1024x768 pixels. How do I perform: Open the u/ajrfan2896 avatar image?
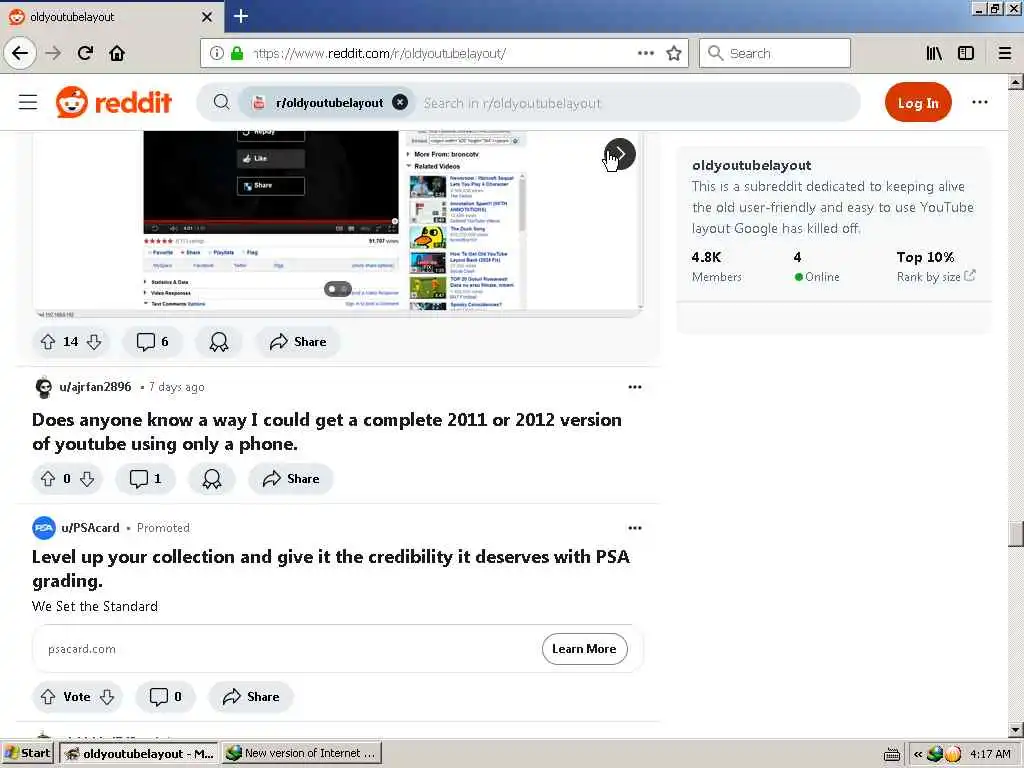tap(44, 387)
